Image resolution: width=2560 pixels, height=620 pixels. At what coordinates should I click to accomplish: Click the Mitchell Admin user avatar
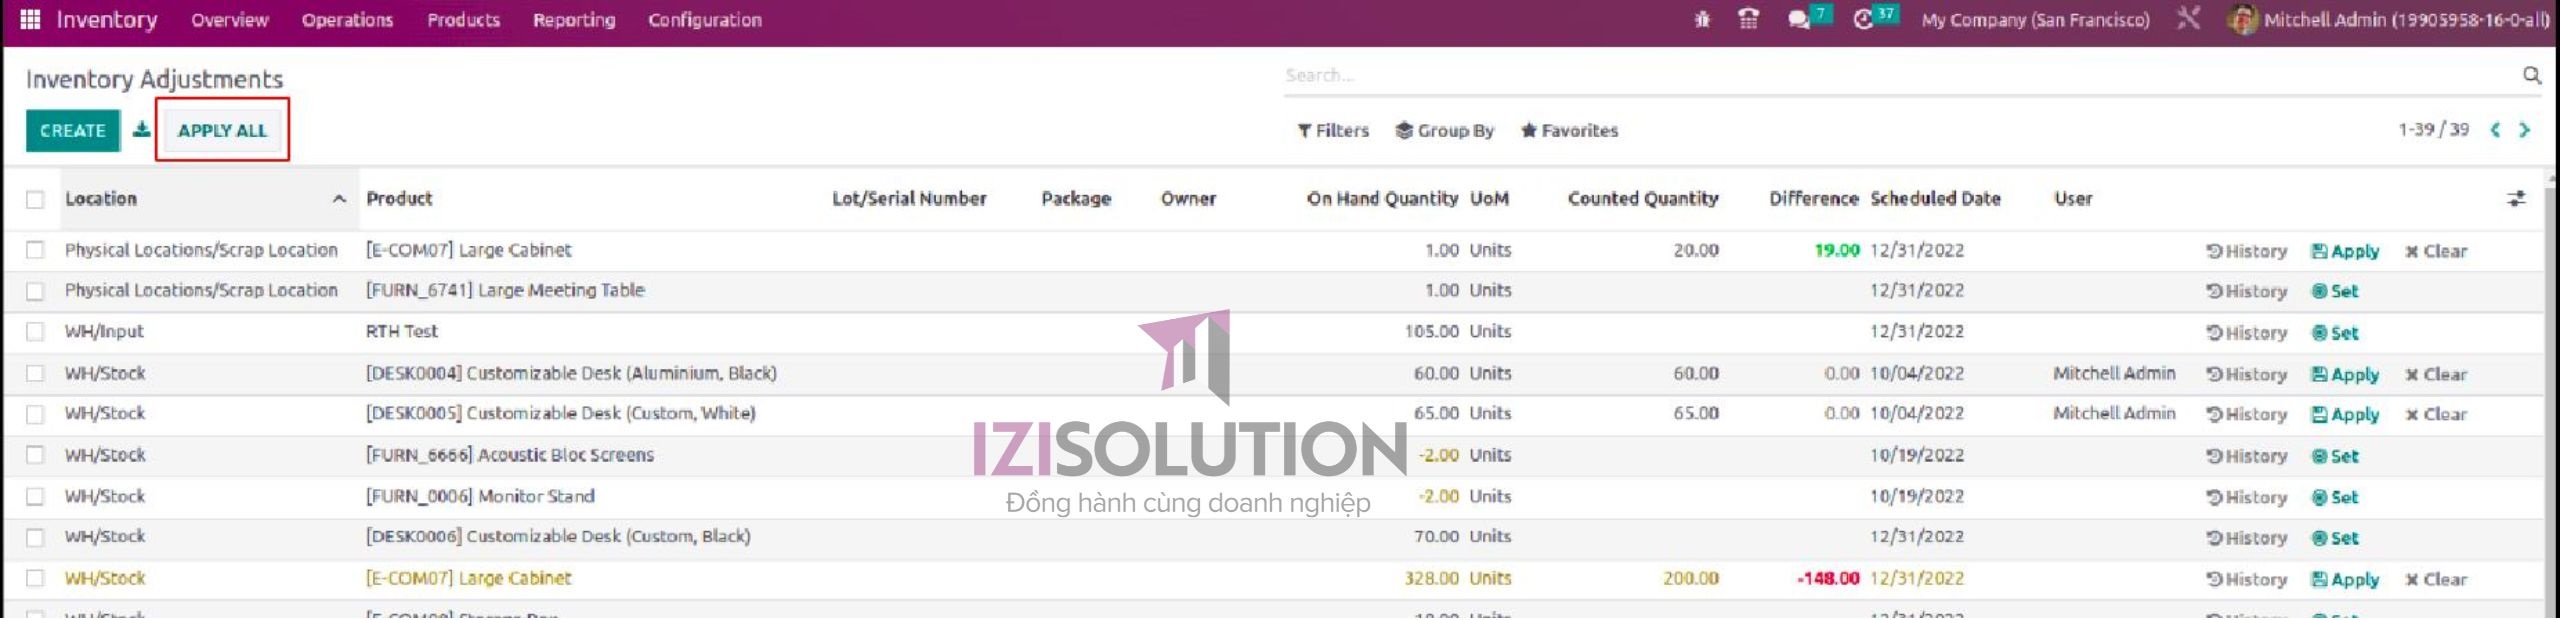click(x=2242, y=19)
